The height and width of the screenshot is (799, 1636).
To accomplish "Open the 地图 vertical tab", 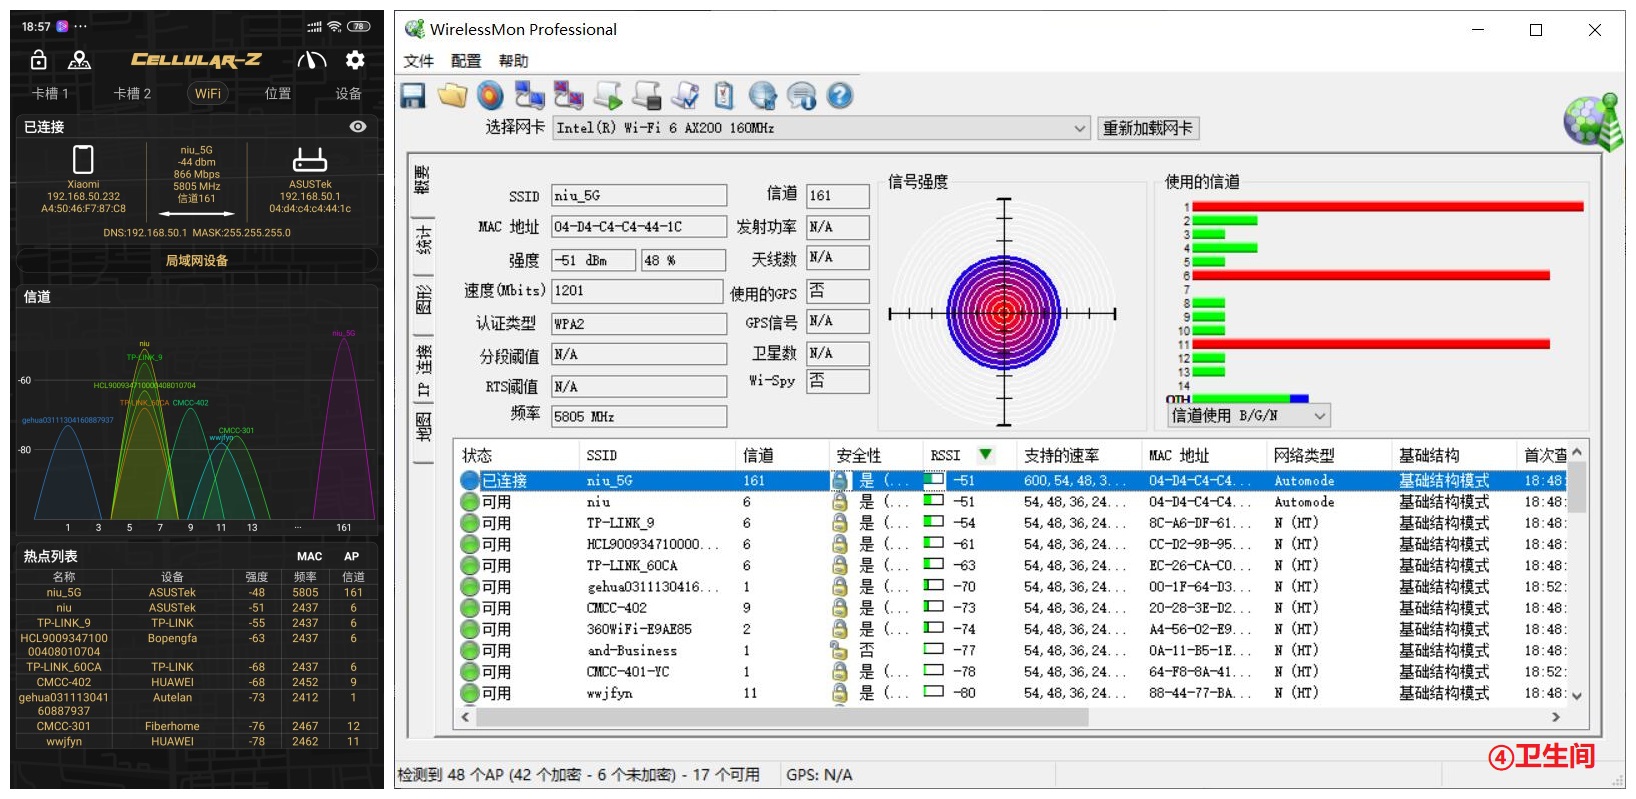I will pyautogui.click(x=423, y=426).
